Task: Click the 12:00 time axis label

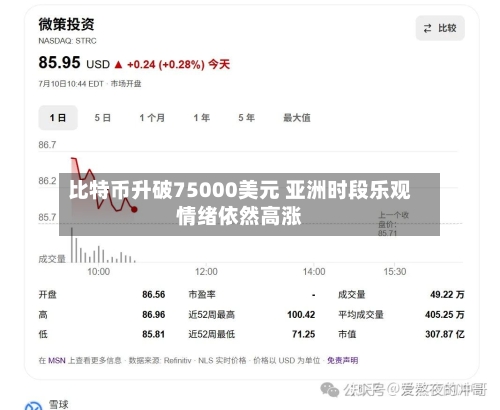Action: [x=206, y=272]
